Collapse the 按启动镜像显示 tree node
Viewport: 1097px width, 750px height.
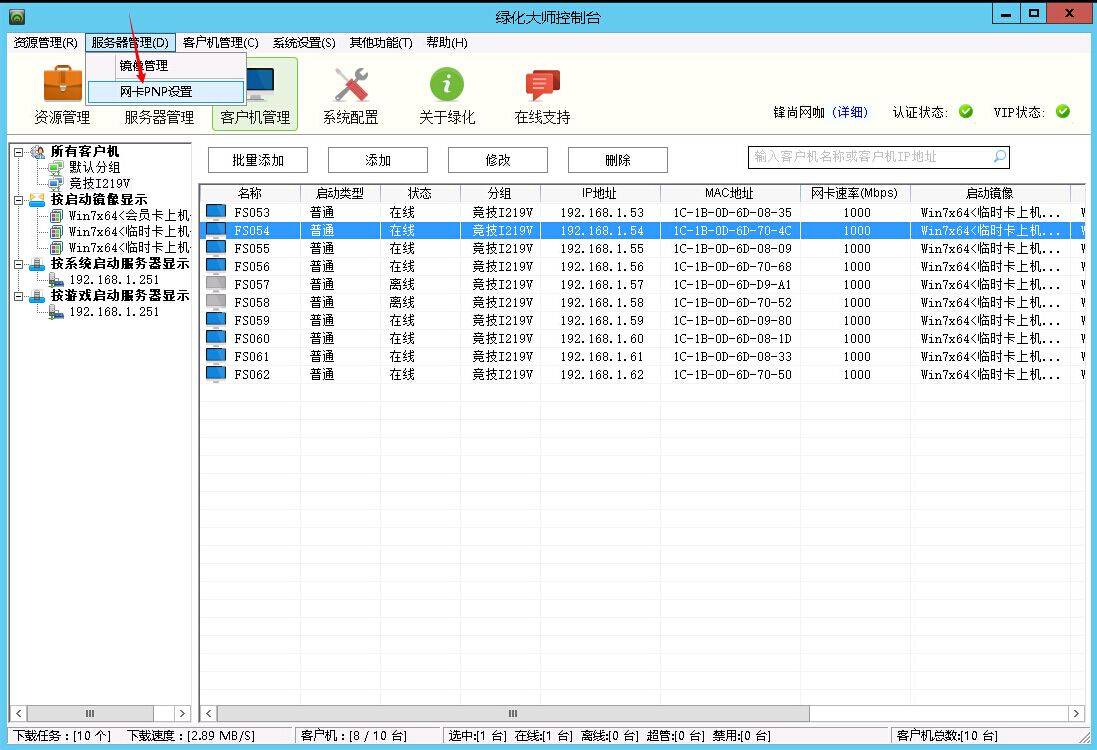pyautogui.click(x=18, y=200)
